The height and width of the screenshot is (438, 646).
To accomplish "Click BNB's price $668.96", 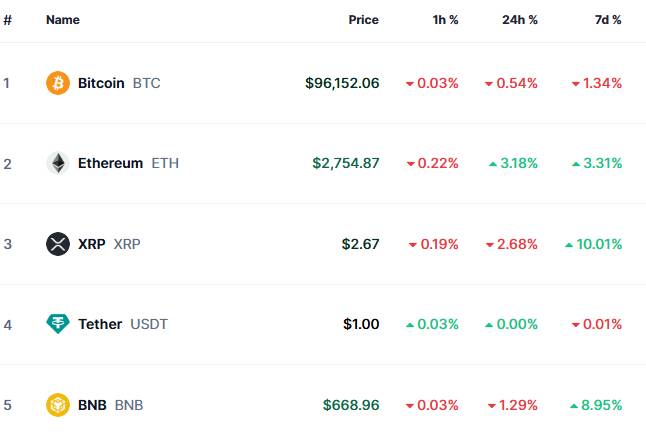I will point(351,405).
